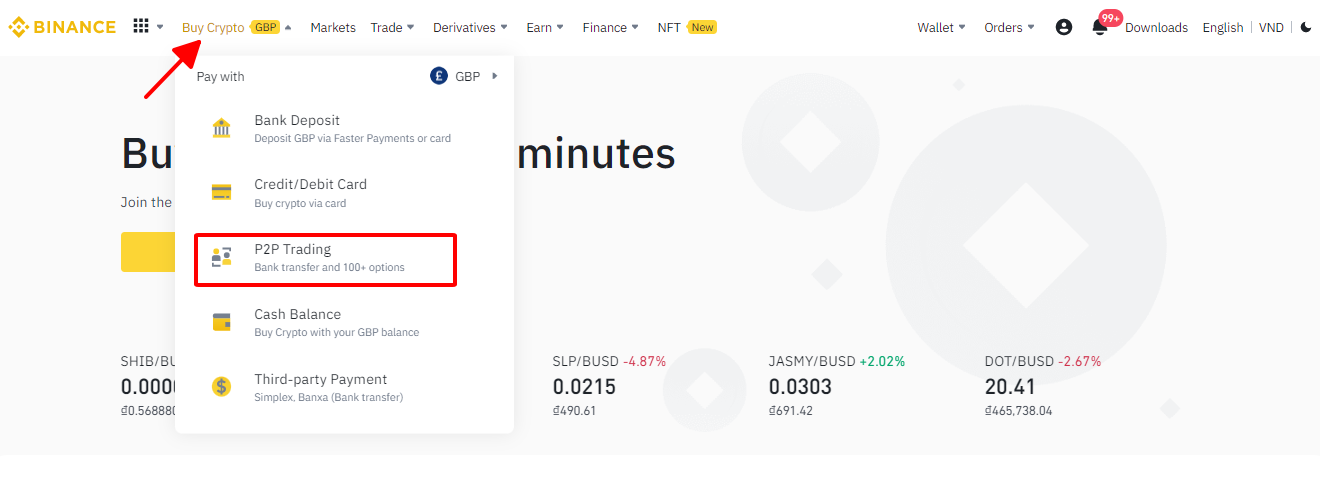
Task: Select GBP pay-with currency selector
Action: [464, 76]
